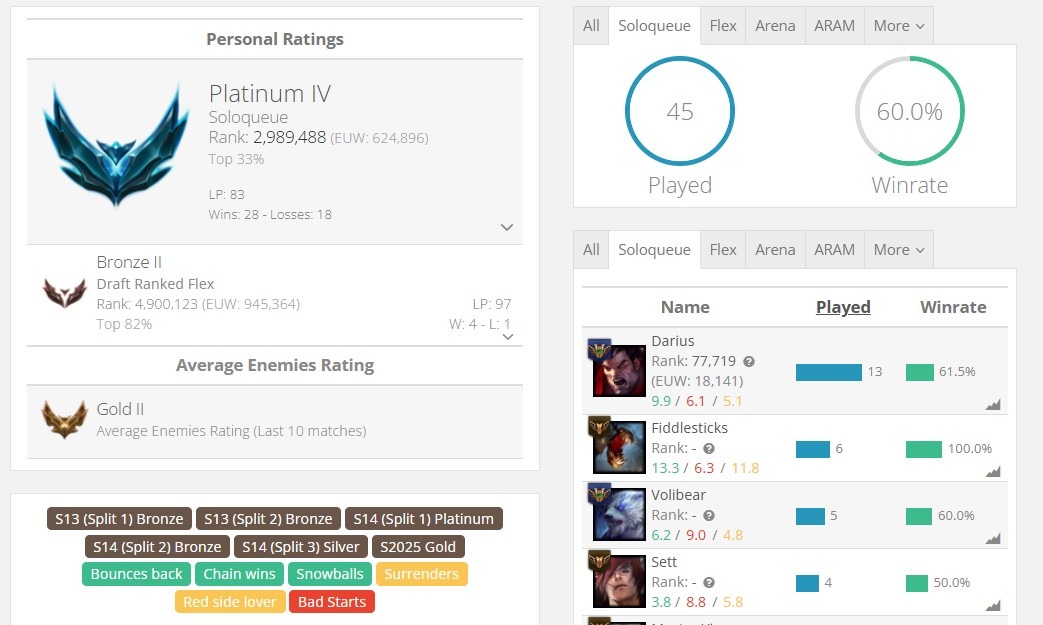Click Sett mastery badge icon
Image resolution: width=1043 pixels, height=625 pixels.
point(599,561)
